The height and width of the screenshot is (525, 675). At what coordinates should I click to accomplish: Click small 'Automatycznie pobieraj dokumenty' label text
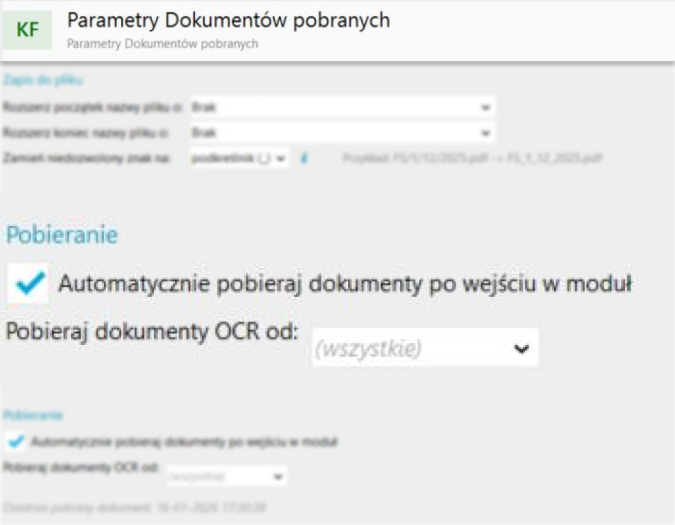coord(185,441)
